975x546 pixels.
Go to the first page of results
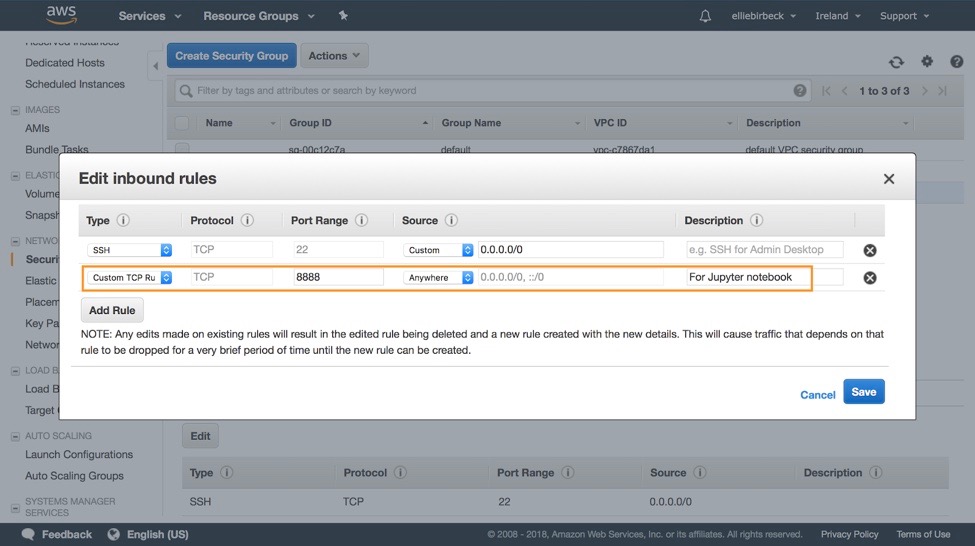pos(826,91)
